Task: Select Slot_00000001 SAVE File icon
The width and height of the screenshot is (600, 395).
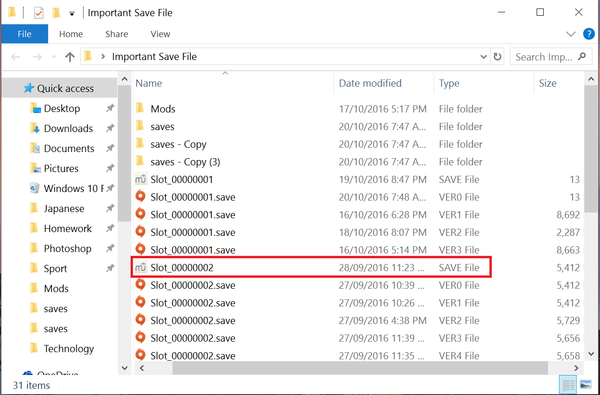Action: click(140, 180)
